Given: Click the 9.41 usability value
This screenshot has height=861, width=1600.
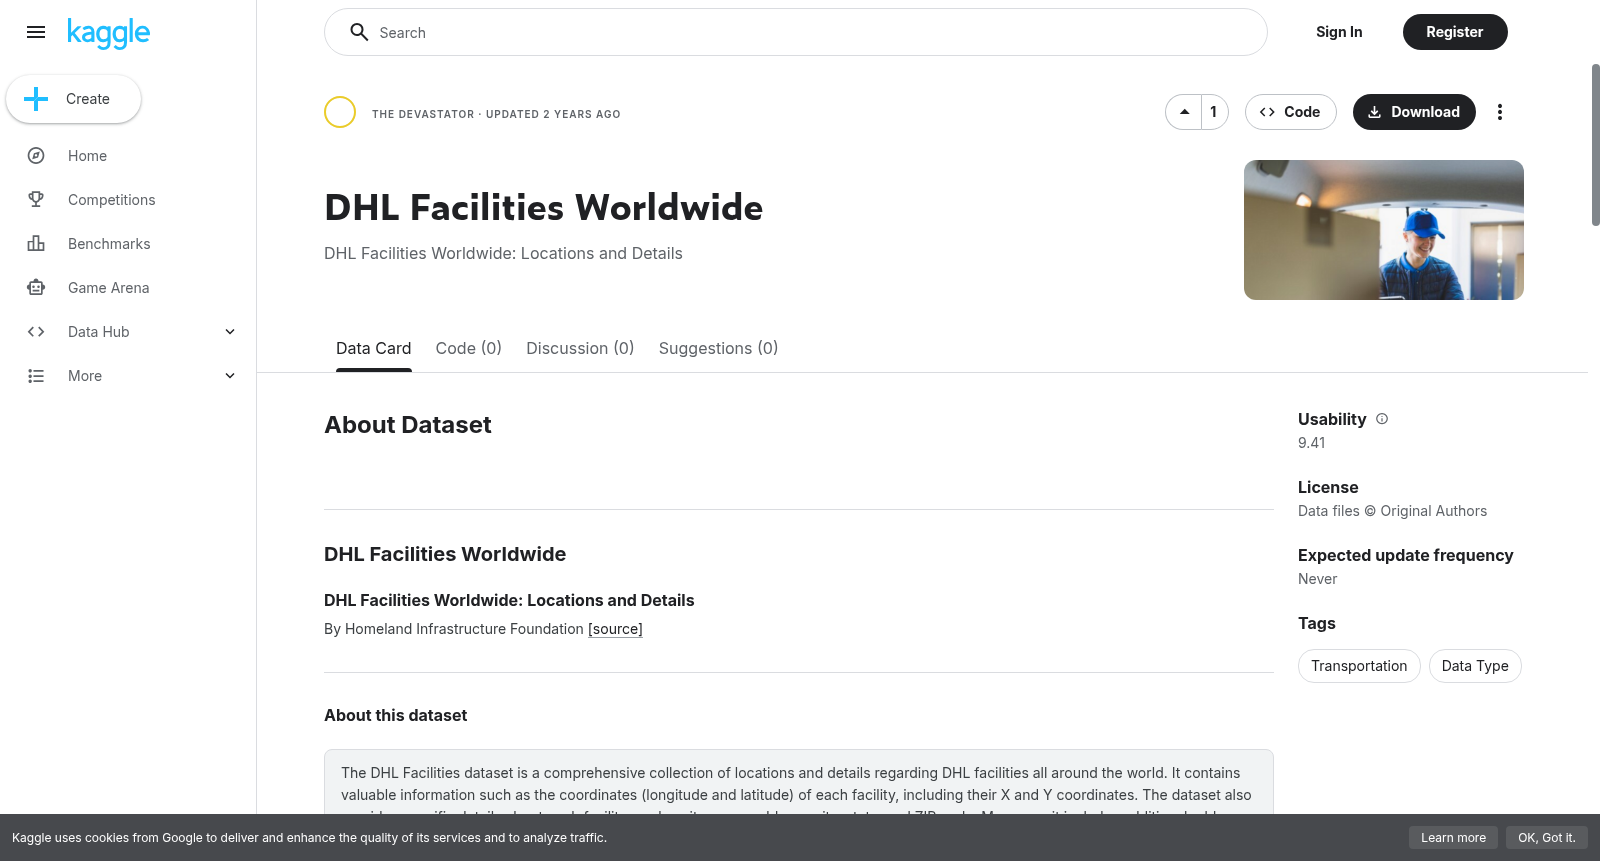Looking at the screenshot, I should pyautogui.click(x=1312, y=443).
